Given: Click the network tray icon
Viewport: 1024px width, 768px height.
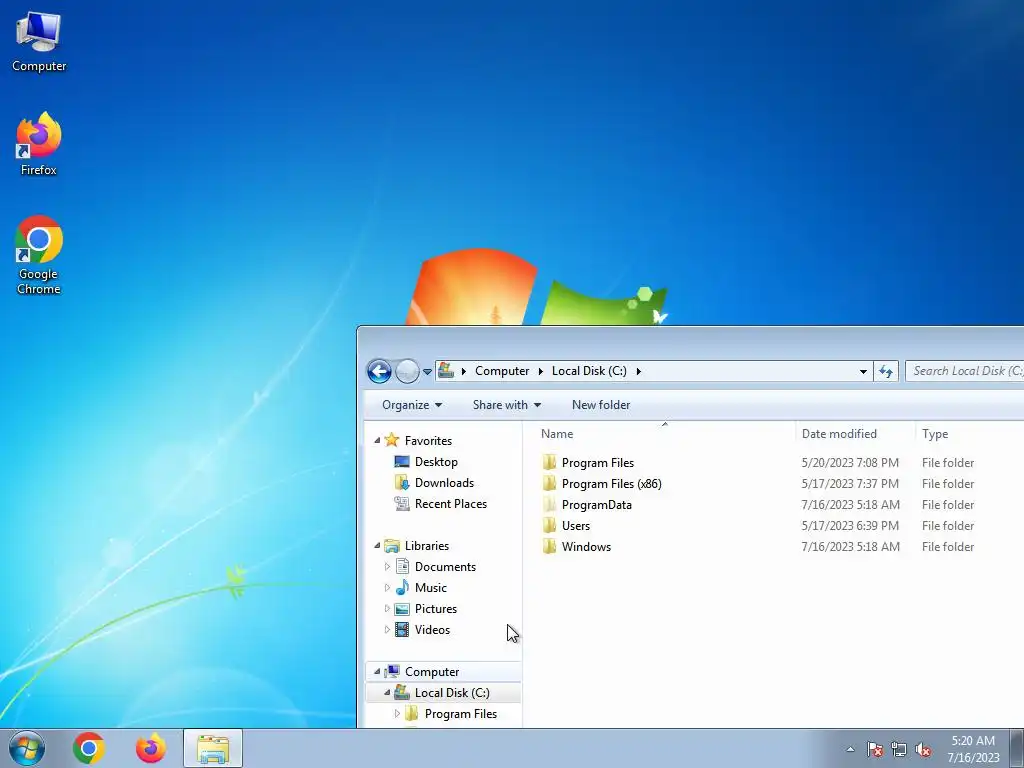Looking at the screenshot, I should point(899,749).
